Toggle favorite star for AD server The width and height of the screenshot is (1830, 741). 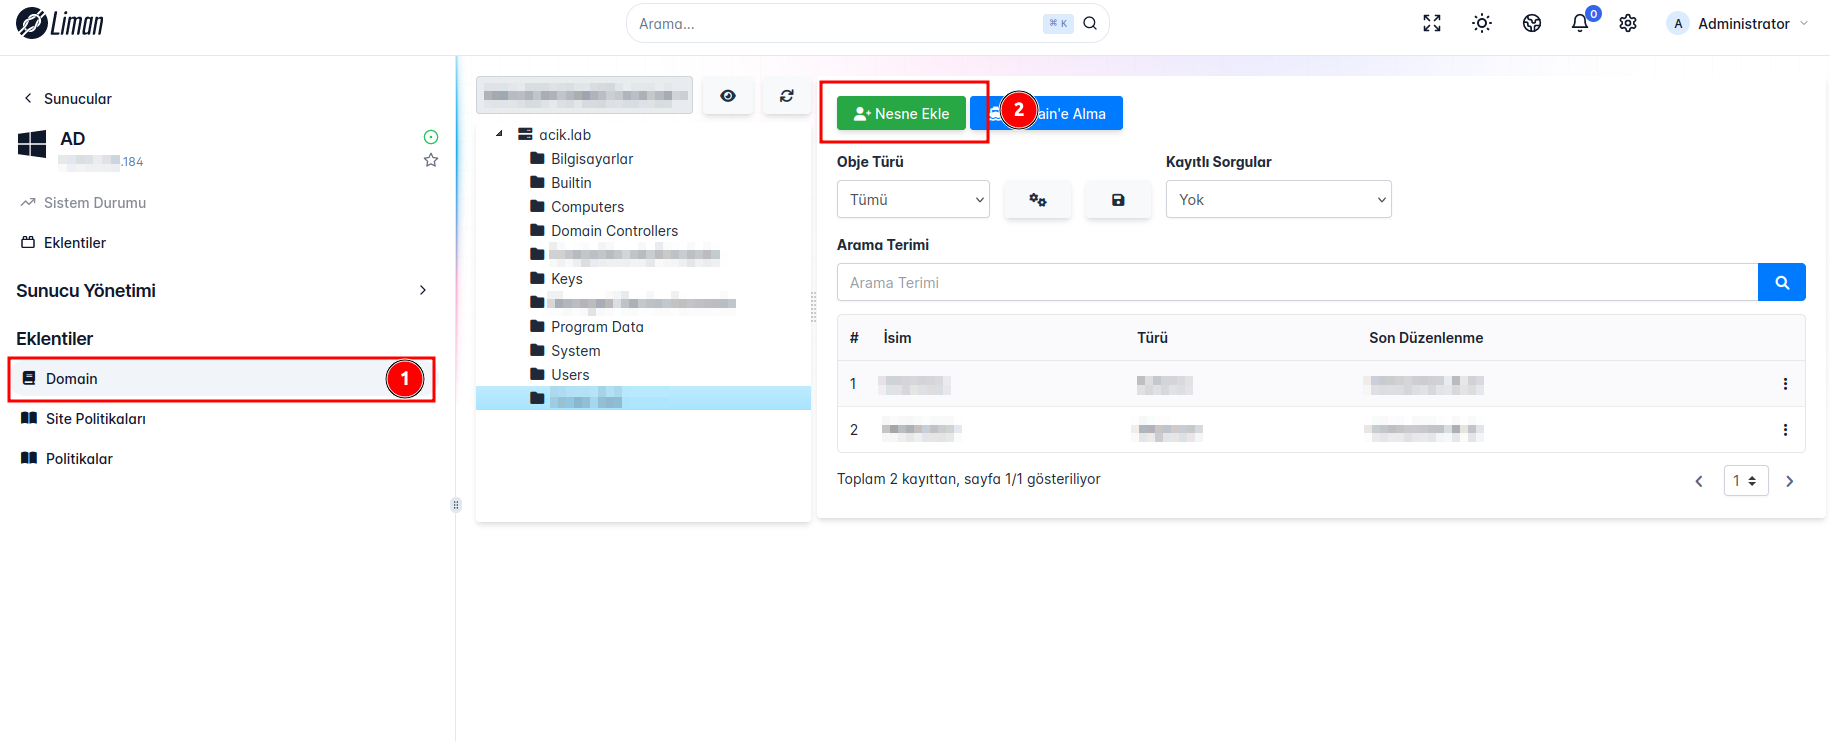coord(431,160)
